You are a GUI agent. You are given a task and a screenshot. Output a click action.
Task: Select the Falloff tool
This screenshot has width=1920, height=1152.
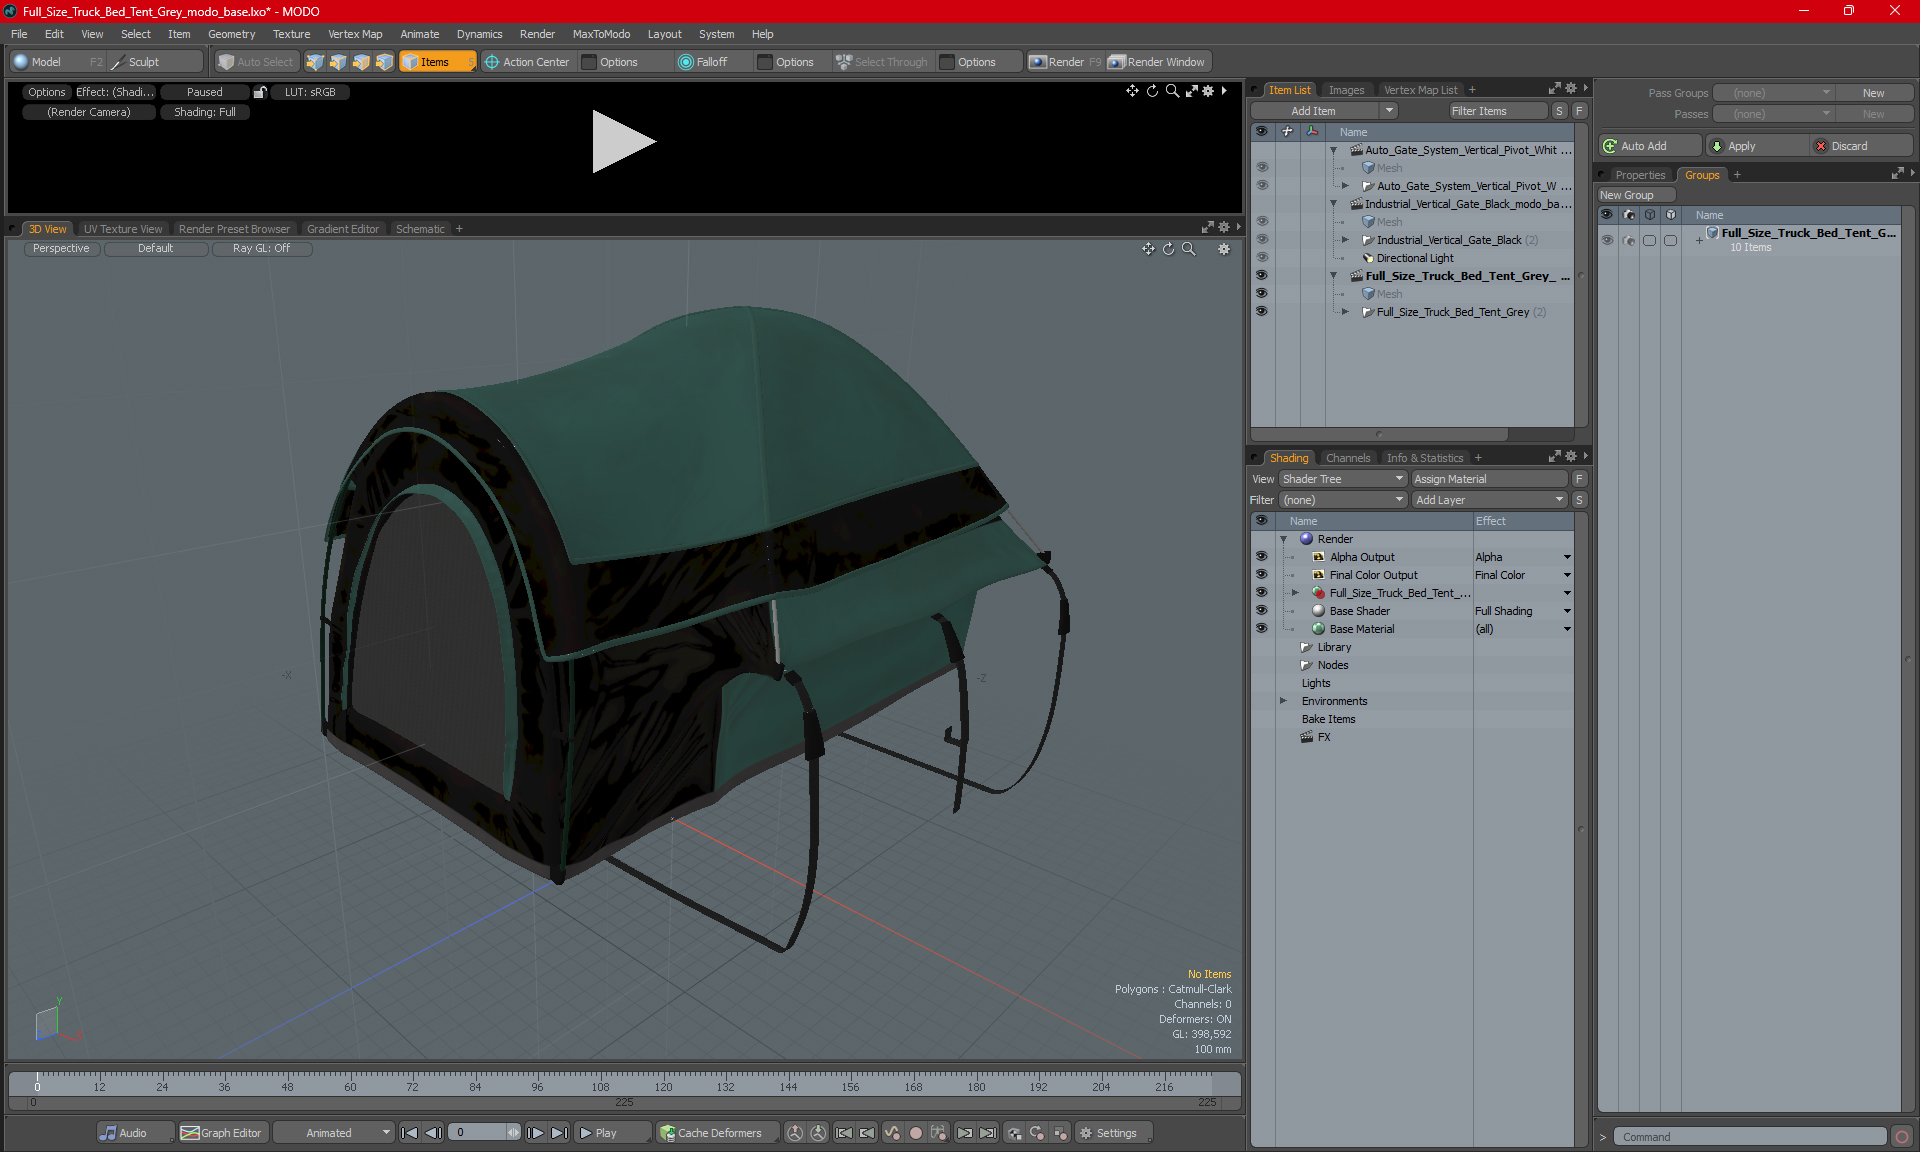(x=702, y=62)
